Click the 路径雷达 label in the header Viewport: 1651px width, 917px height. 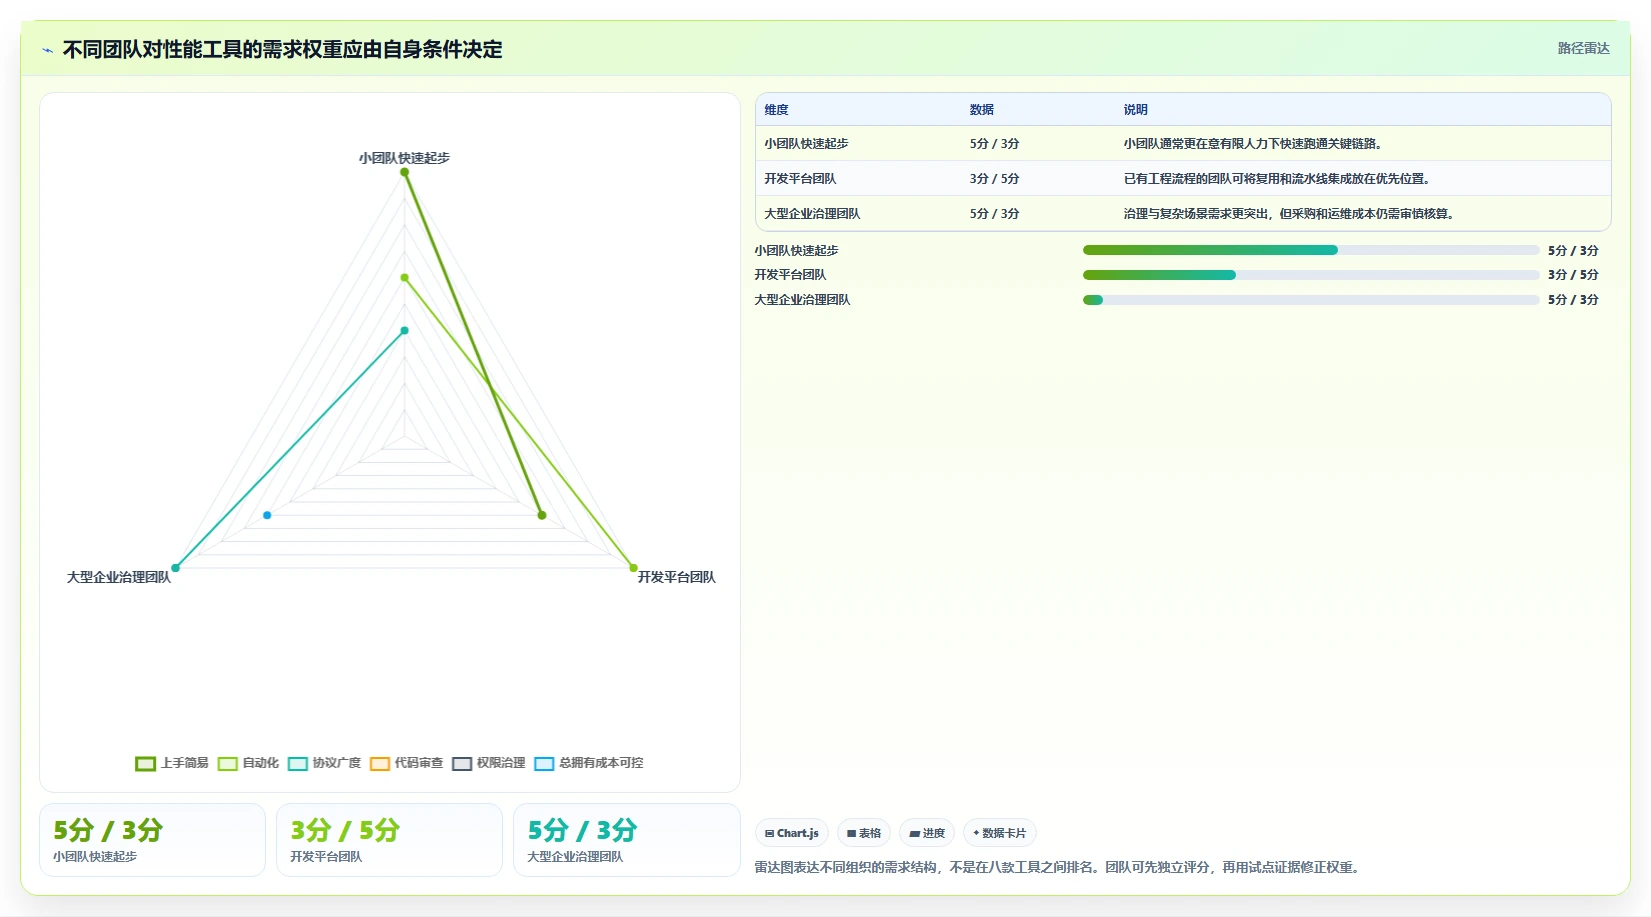(x=1583, y=48)
